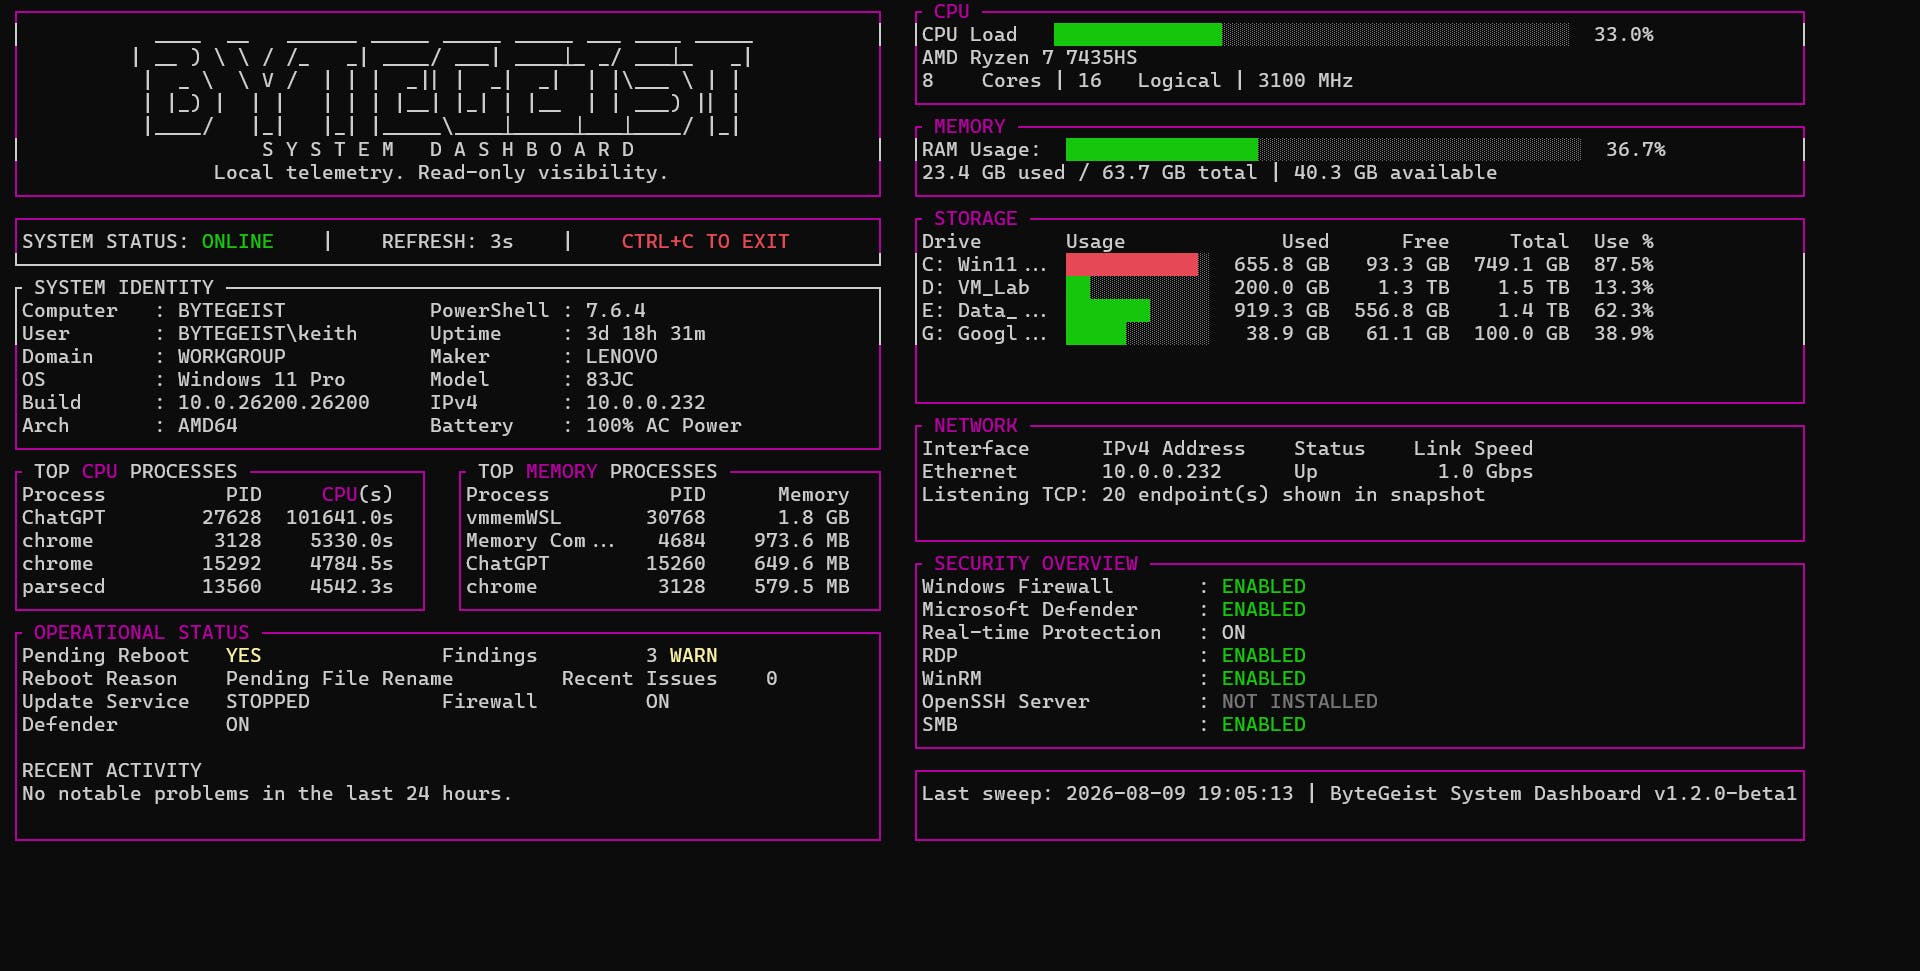Click the uptime value 3d 18h 31m
1920x971 pixels.
tap(646, 333)
